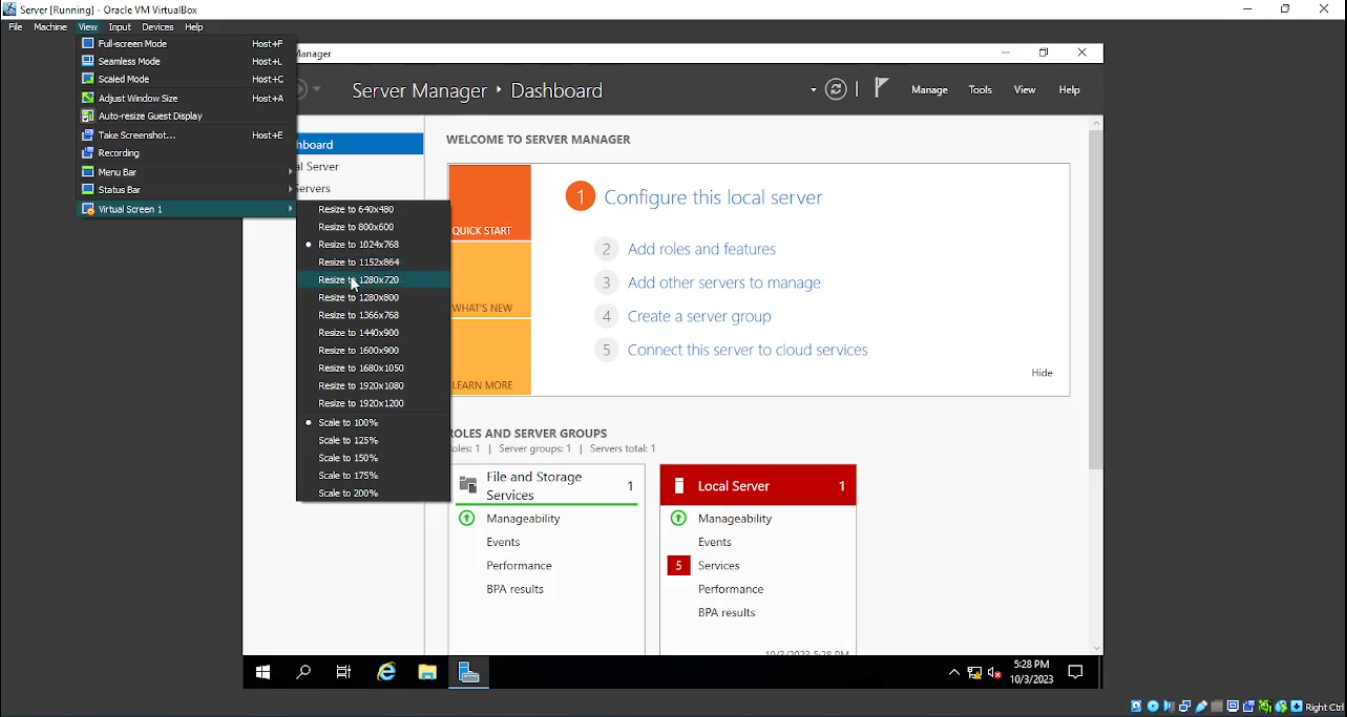Click Add roles and features link
This screenshot has height=717, width=1347.
pyautogui.click(x=701, y=249)
